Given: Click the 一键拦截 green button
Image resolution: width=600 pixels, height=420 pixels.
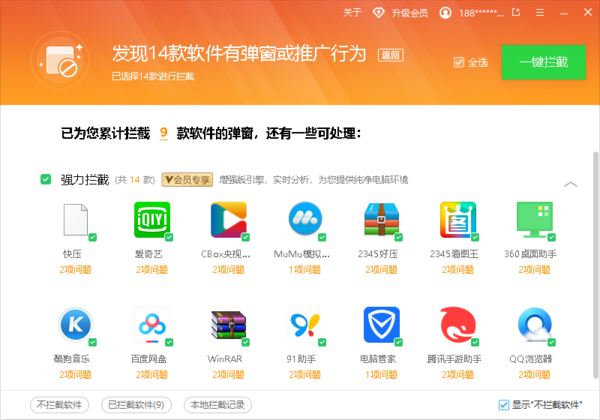Looking at the screenshot, I should click(543, 62).
